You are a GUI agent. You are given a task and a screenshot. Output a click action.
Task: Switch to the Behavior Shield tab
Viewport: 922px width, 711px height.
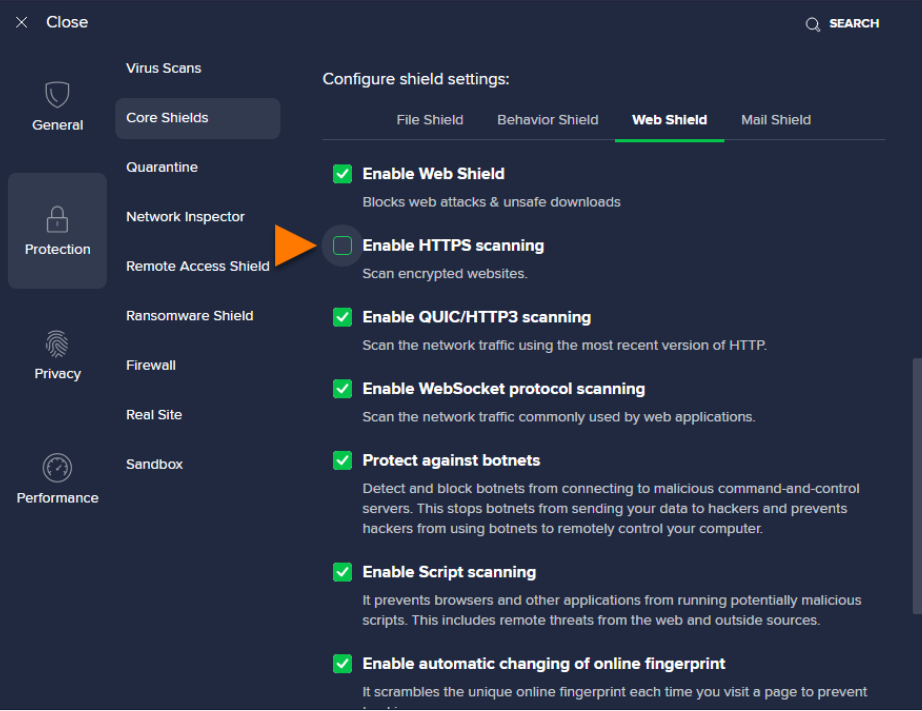548,120
